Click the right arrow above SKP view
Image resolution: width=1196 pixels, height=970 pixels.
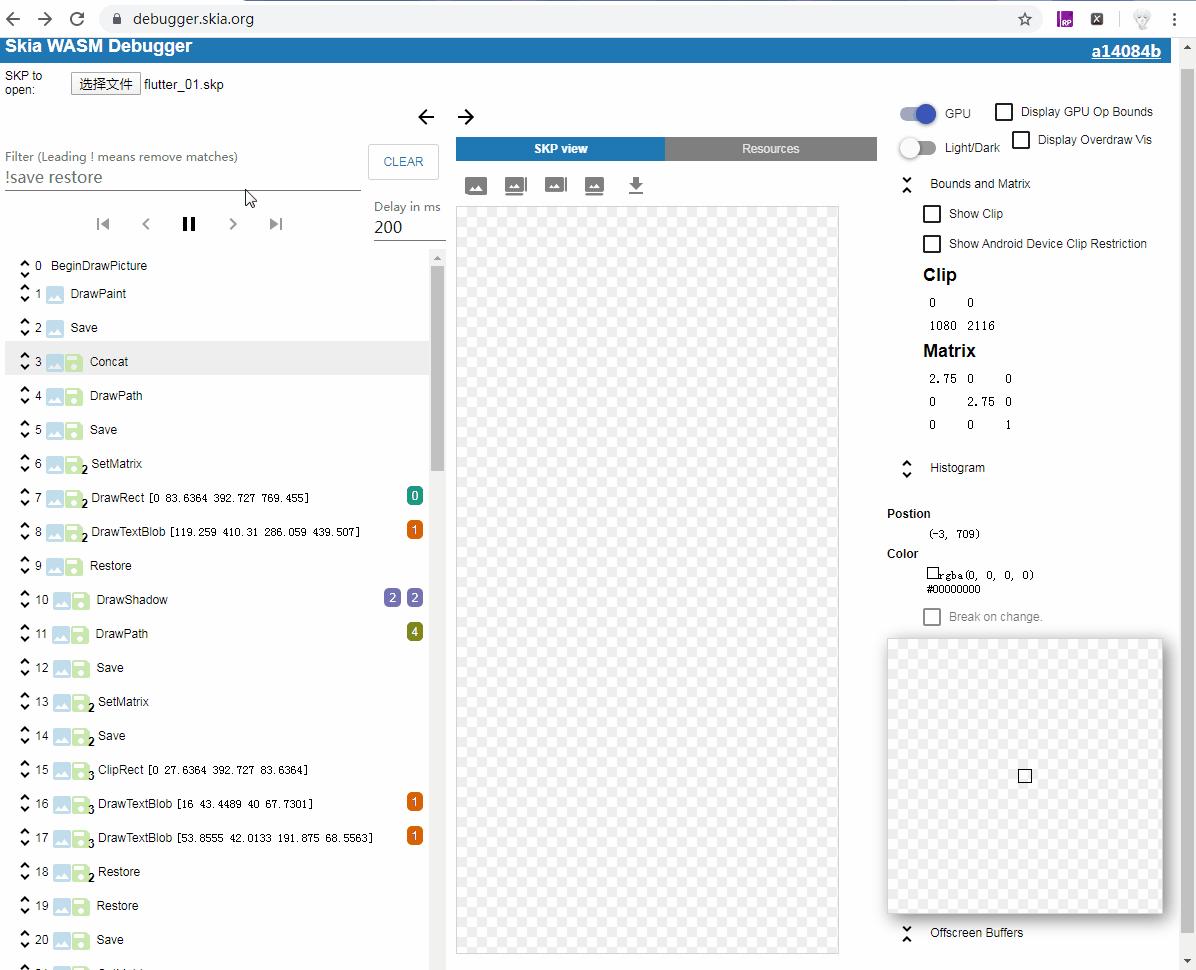tap(465, 117)
